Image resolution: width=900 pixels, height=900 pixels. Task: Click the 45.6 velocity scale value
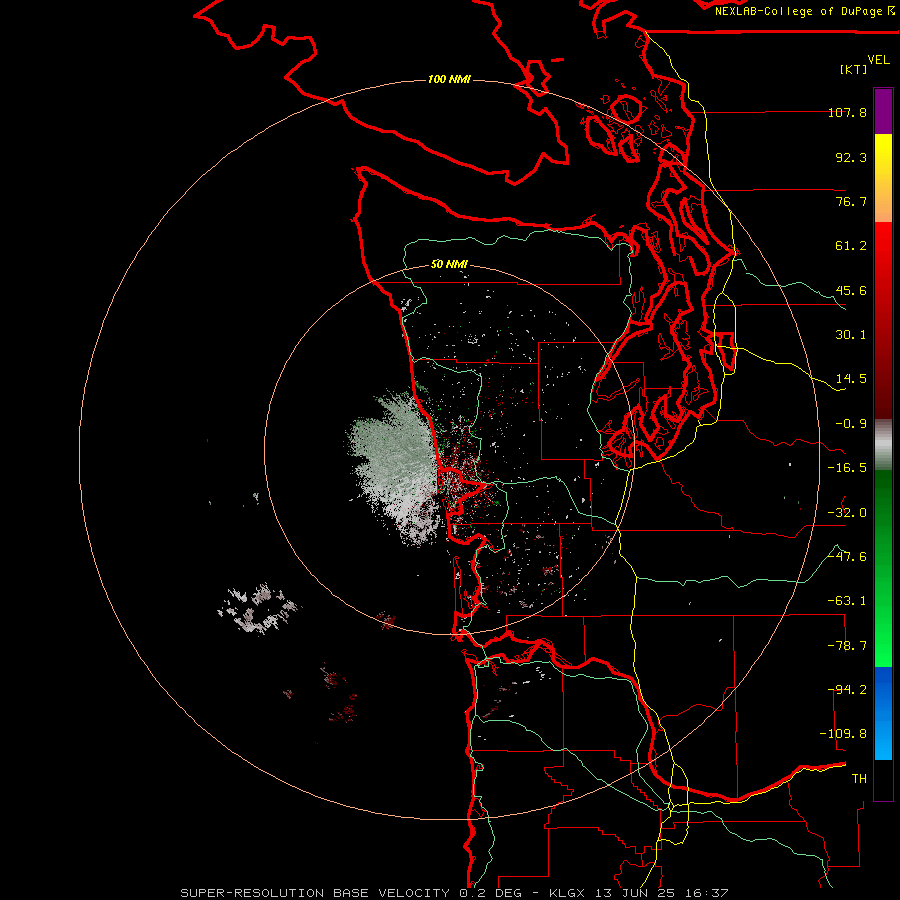click(851, 290)
